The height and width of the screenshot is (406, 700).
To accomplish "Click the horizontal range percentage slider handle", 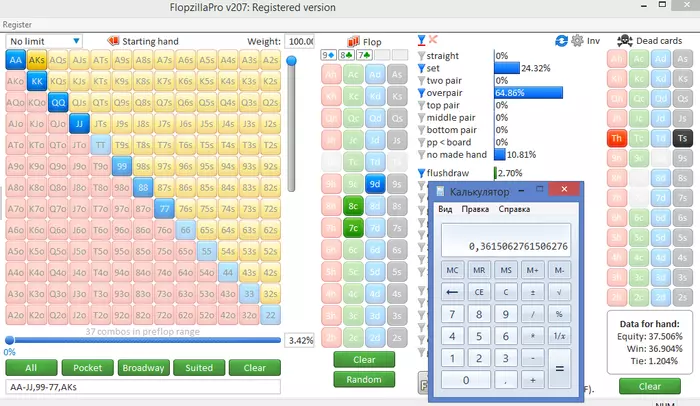I will 9,340.
